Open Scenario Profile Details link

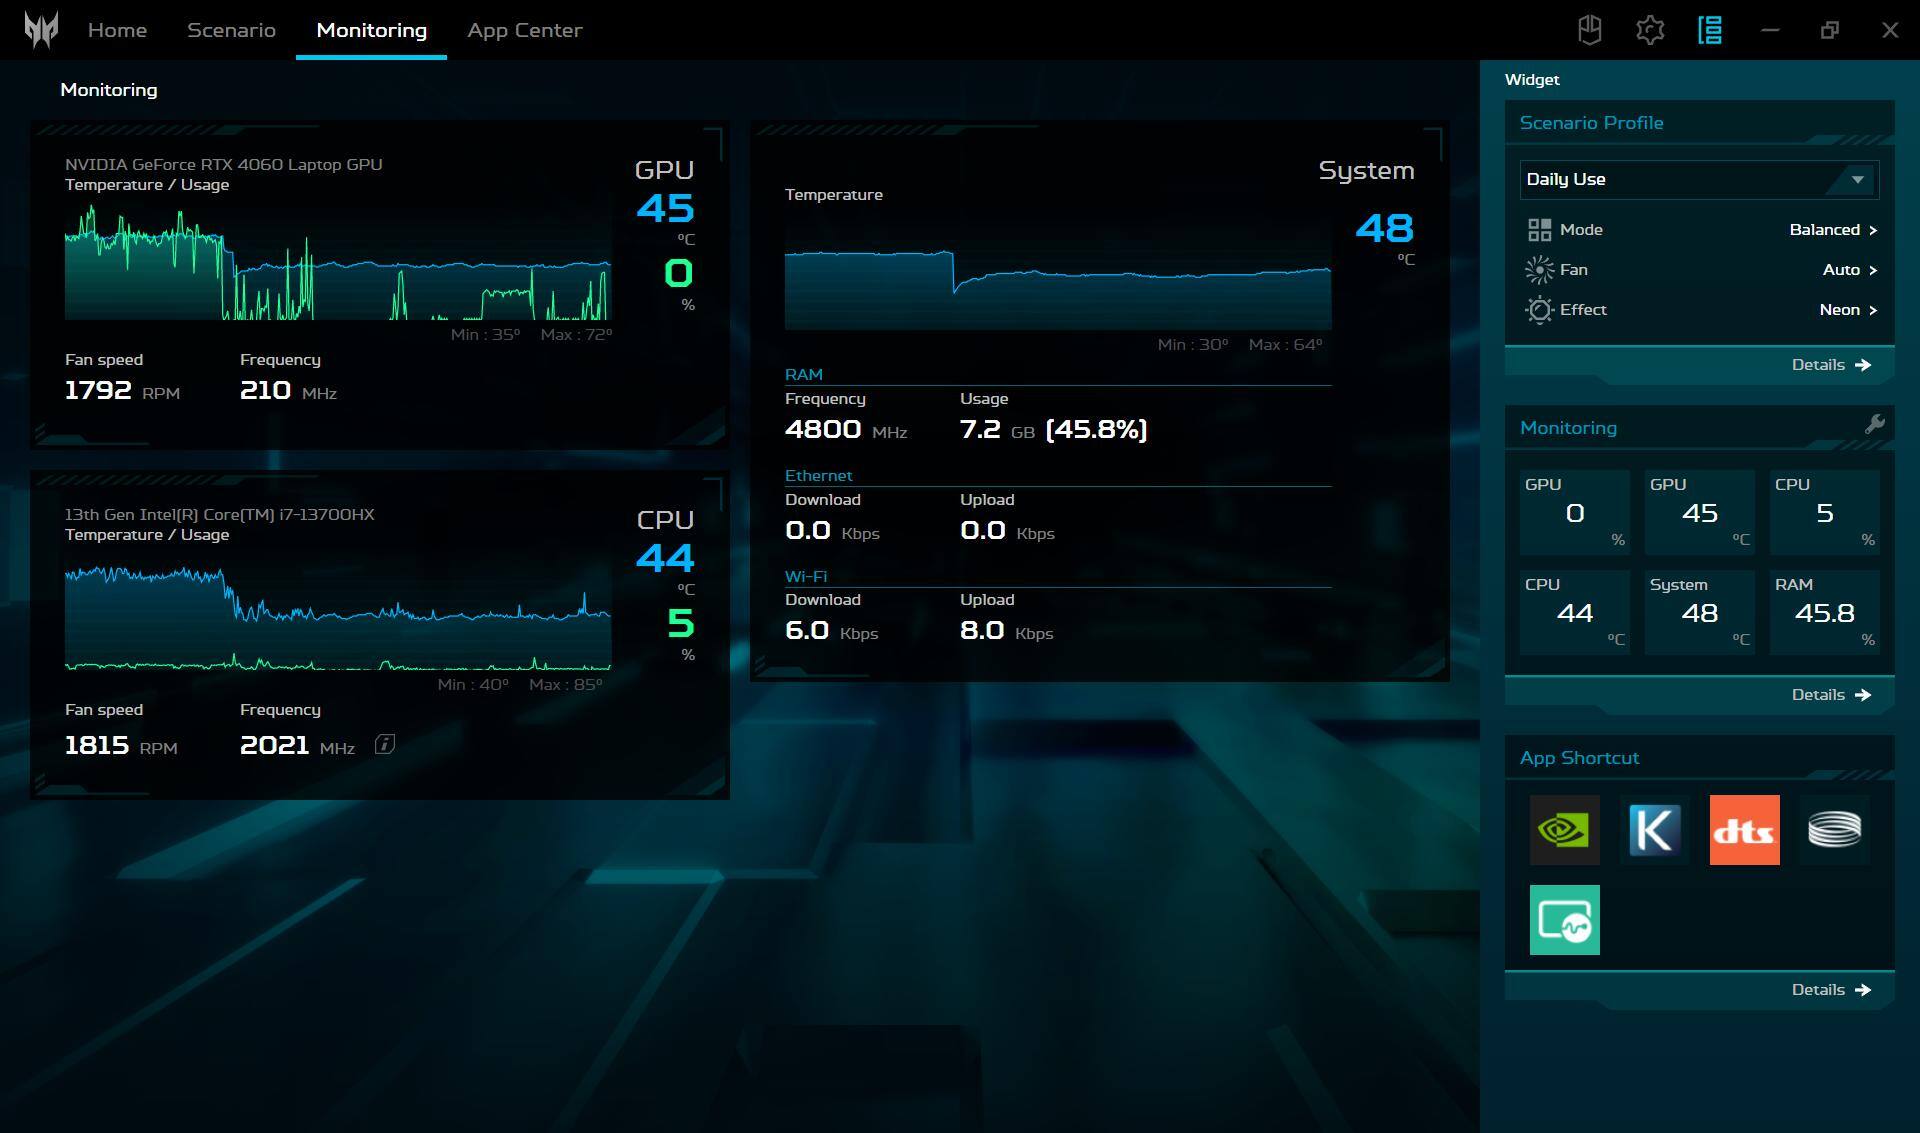[1830, 365]
